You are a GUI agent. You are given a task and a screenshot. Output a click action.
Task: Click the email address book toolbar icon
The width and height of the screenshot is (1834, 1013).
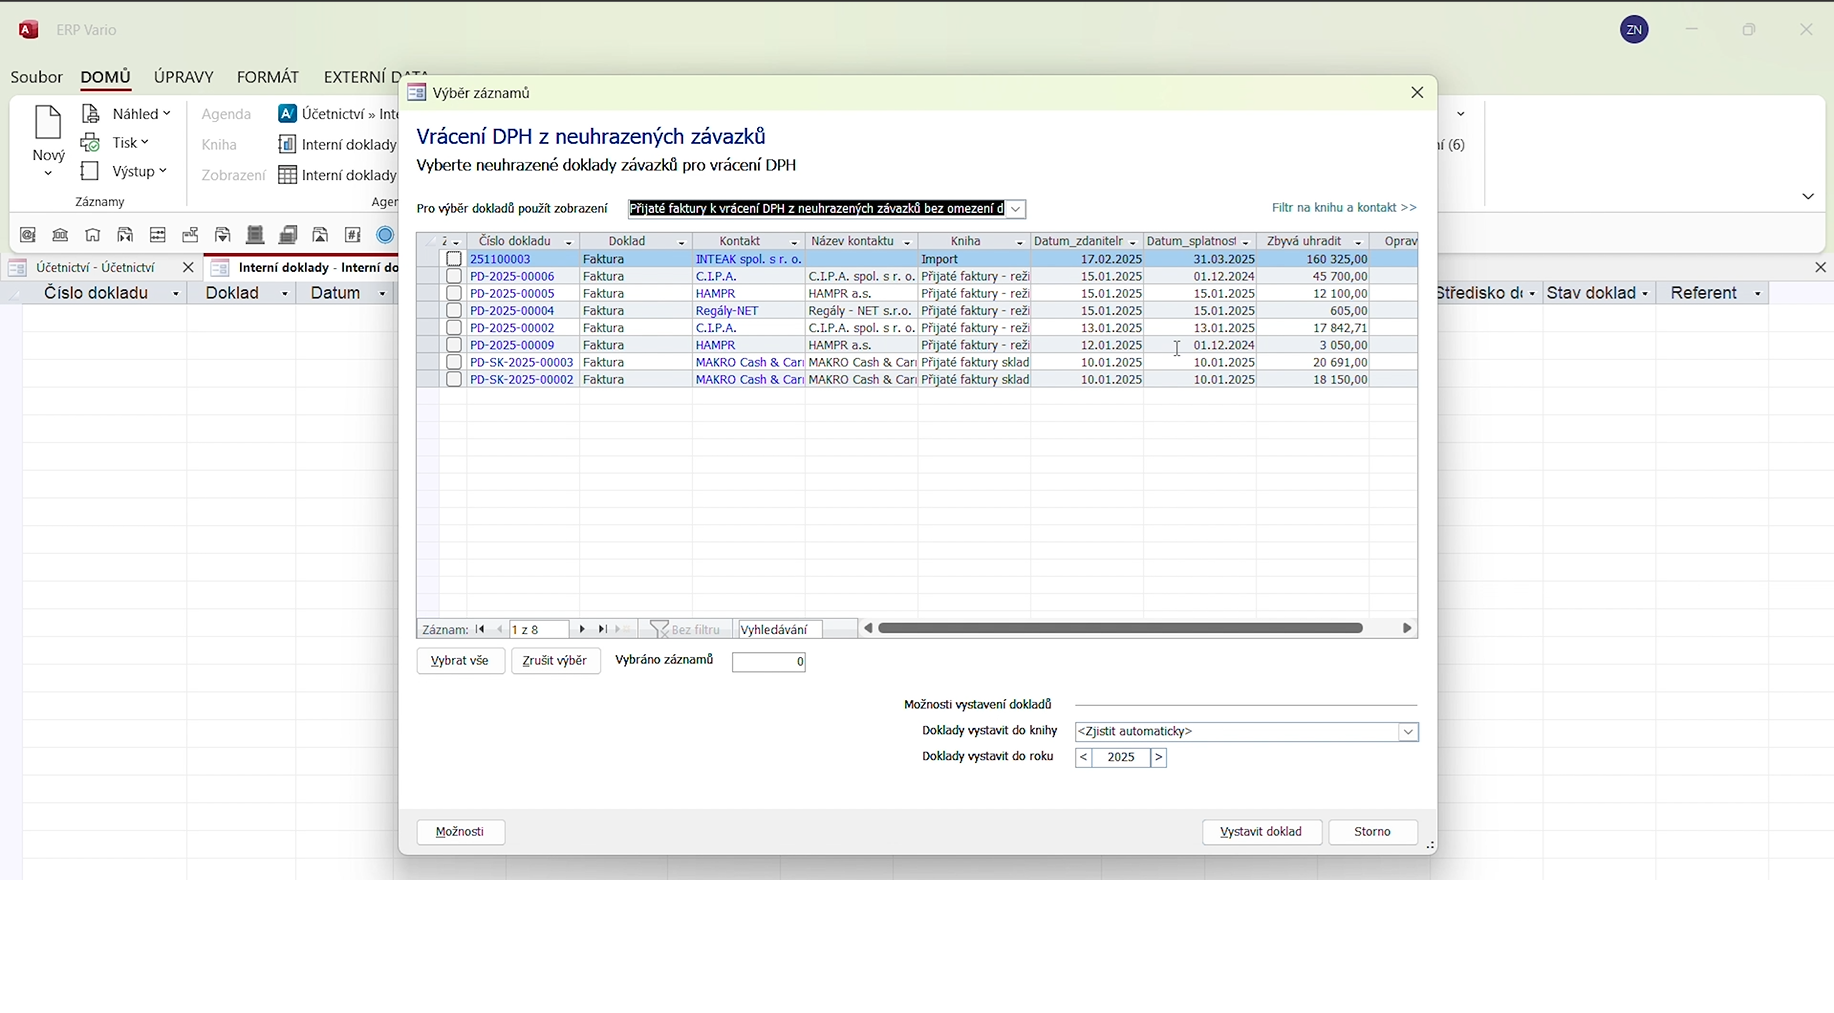coord(28,235)
